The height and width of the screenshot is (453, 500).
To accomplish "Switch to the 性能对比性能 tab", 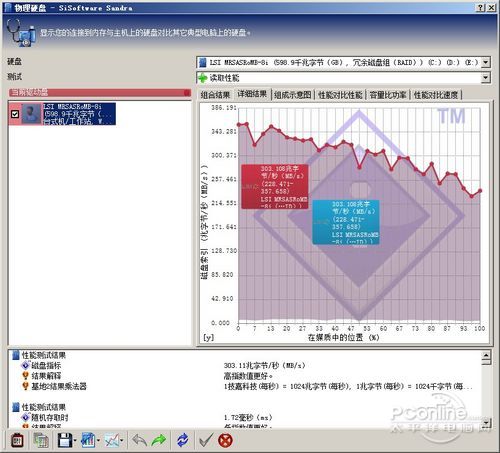I will (340, 95).
